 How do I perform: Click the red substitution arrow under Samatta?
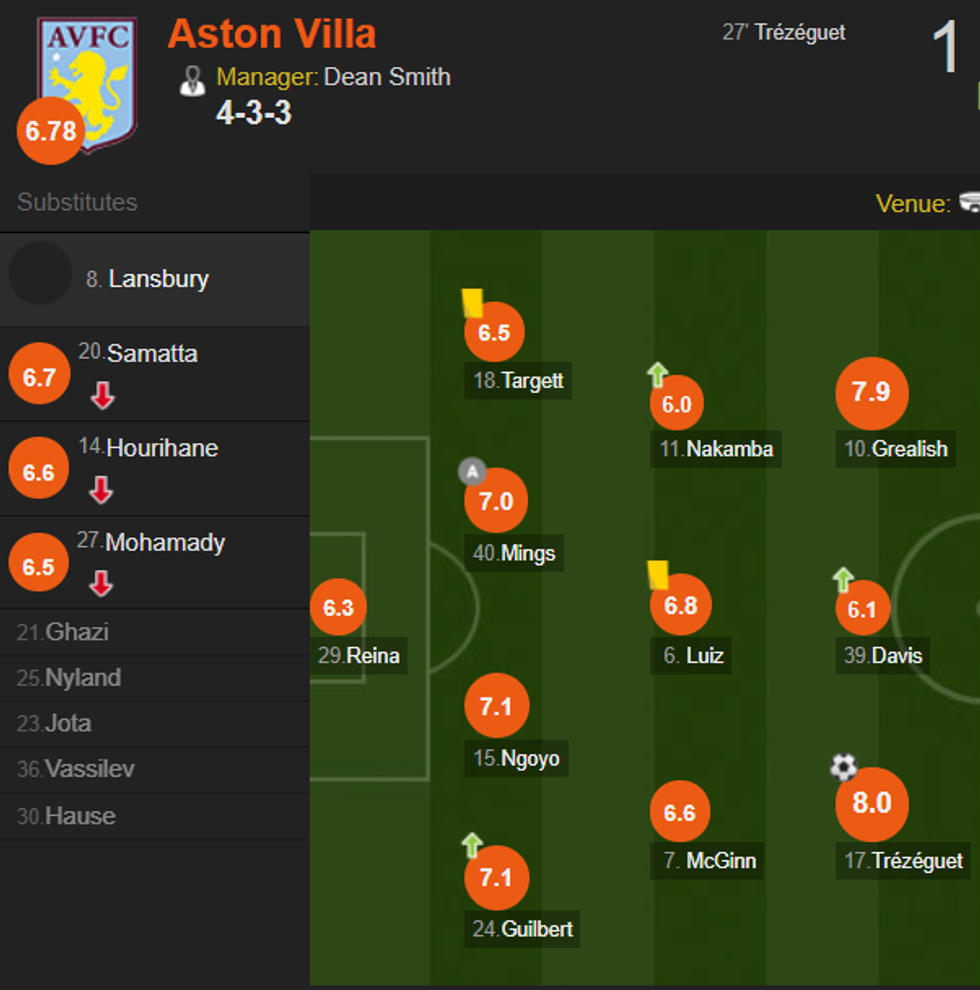[x=102, y=396]
